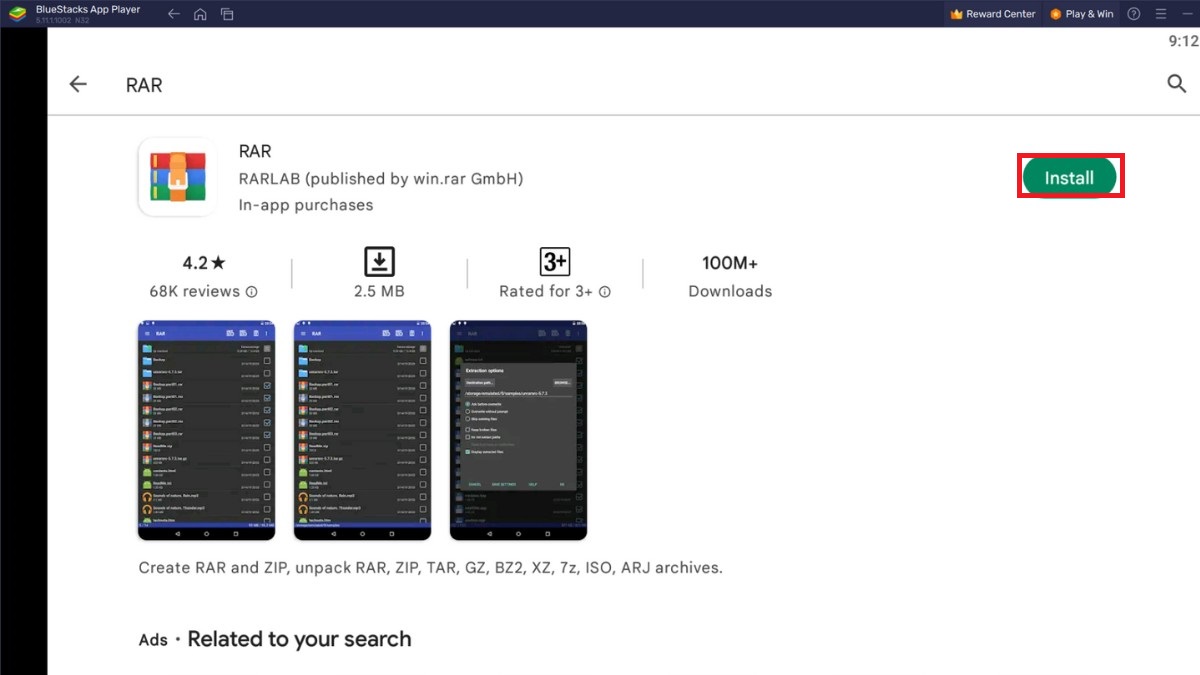Click the RAR app icon
The height and width of the screenshot is (675, 1200).
pos(177,177)
